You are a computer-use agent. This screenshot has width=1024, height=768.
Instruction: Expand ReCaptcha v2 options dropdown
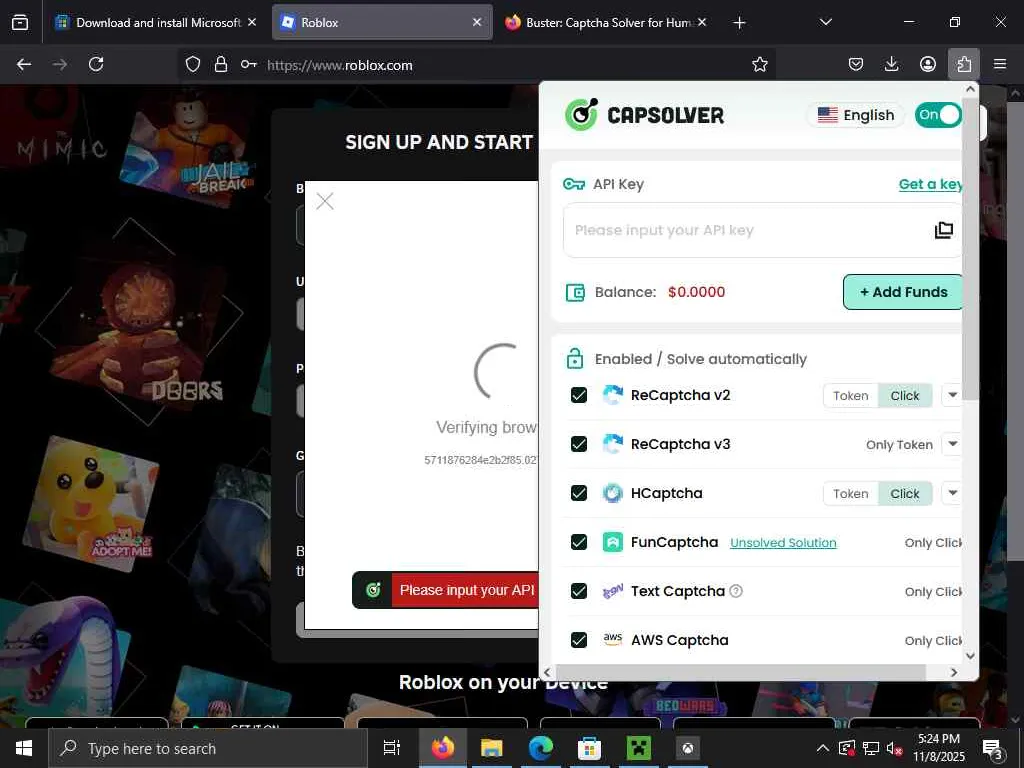point(952,395)
